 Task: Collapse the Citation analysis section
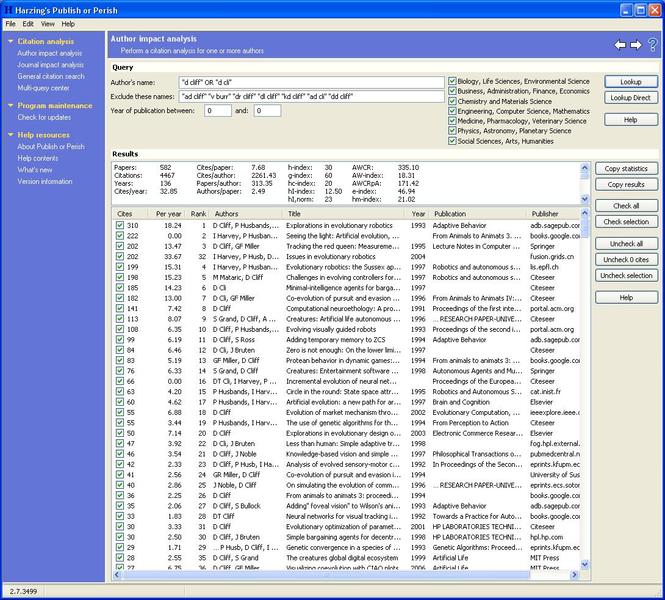pos(11,42)
